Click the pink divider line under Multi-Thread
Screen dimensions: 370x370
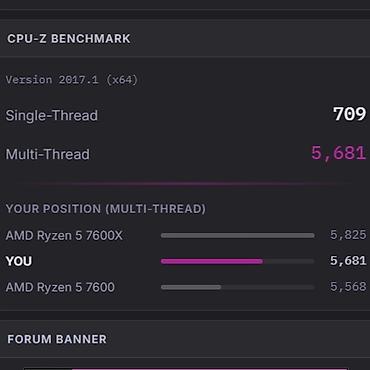pos(185,184)
